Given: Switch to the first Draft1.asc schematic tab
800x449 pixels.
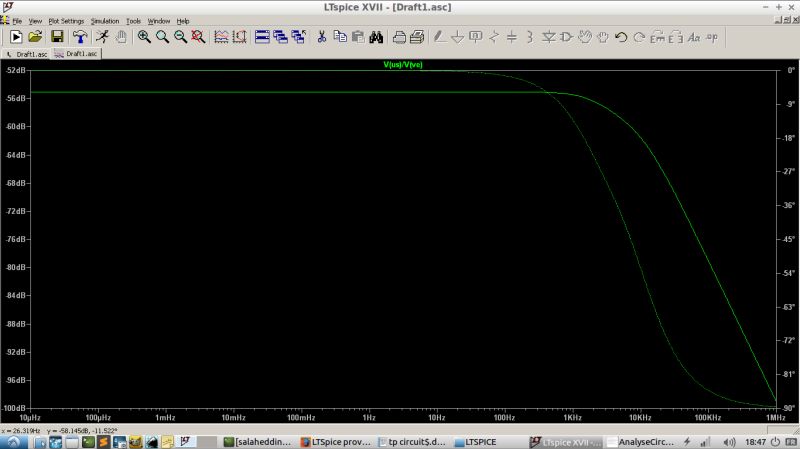Looking at the screenshot, I should 27,54.
